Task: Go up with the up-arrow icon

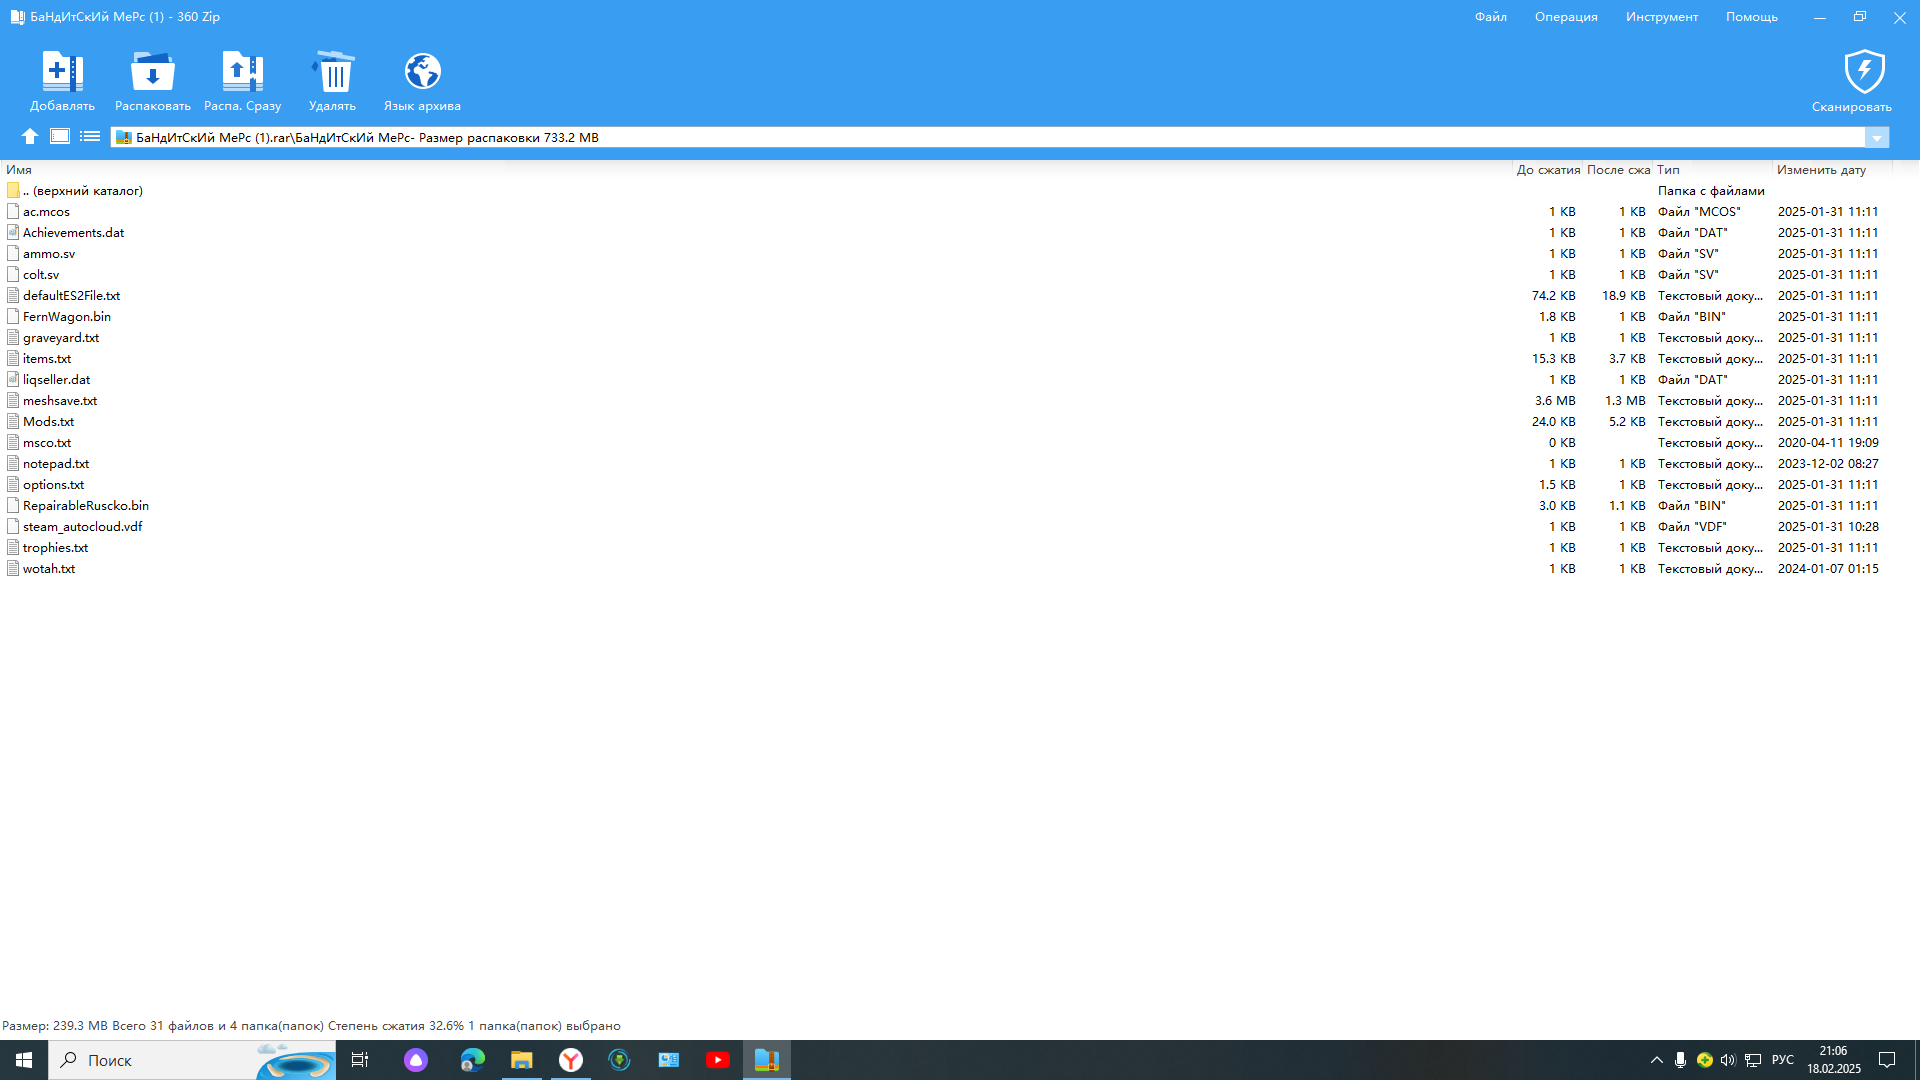Action: pyautogui.click(x=30, y=137)
